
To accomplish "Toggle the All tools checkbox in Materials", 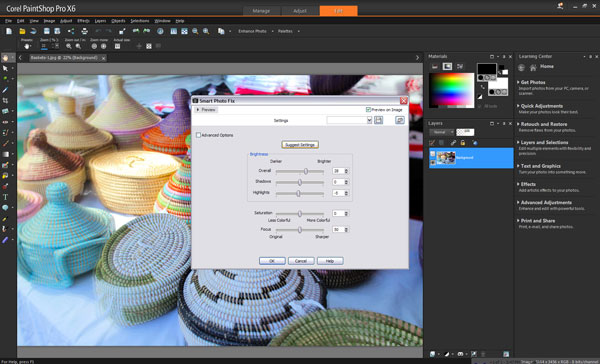I will pos(479,106).
